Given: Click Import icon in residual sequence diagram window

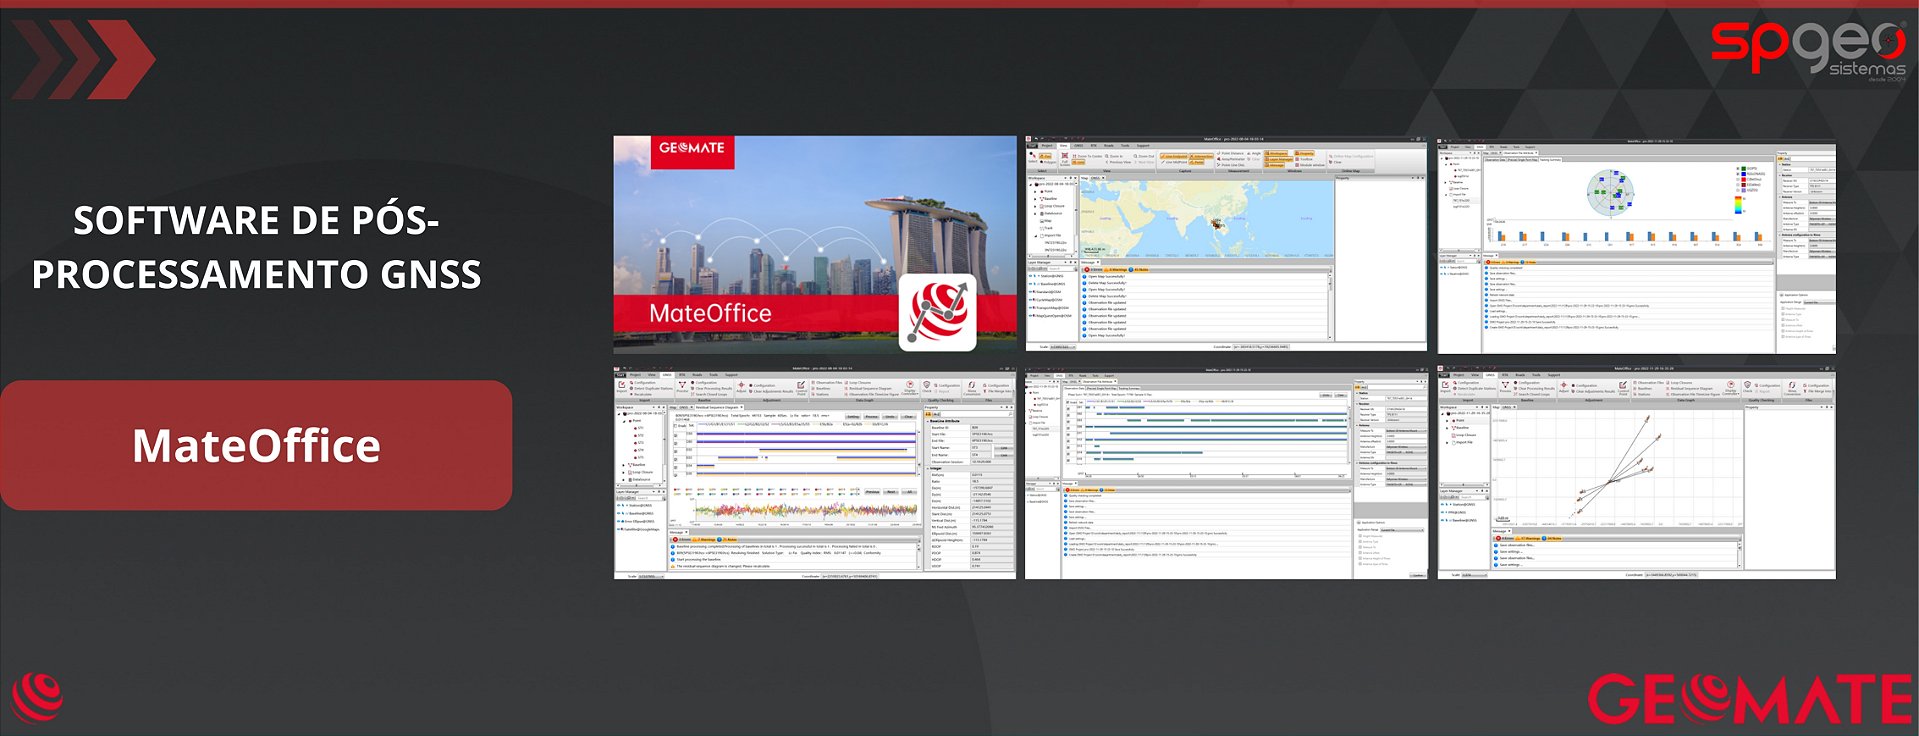Looking at the screenshot, I should click(622, 386).
